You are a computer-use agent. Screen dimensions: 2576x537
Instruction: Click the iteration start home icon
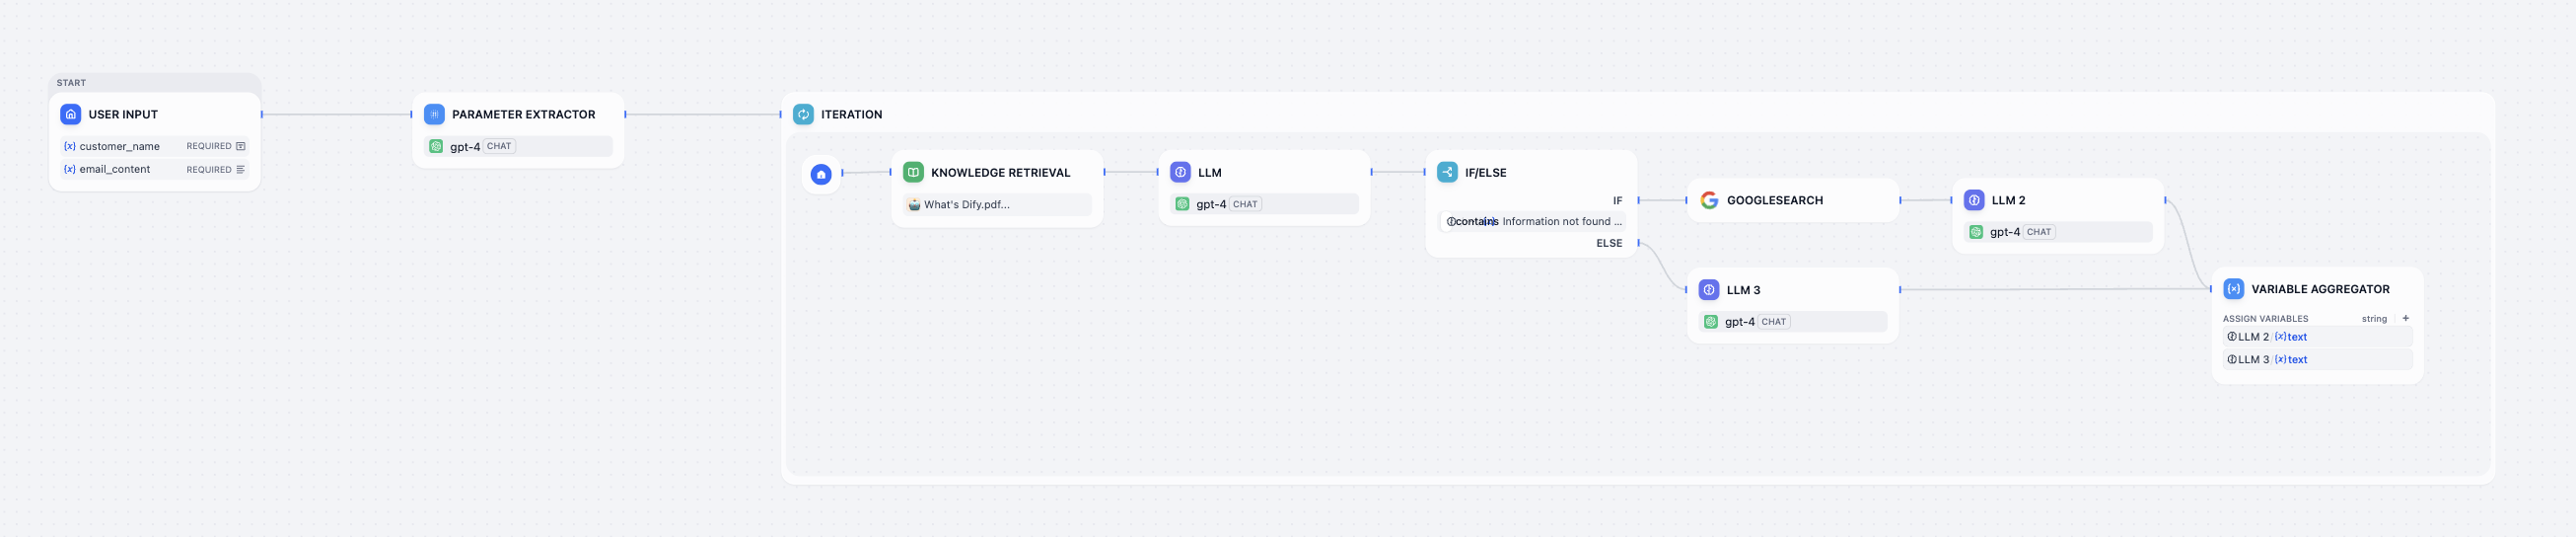[x=821, y=174]
